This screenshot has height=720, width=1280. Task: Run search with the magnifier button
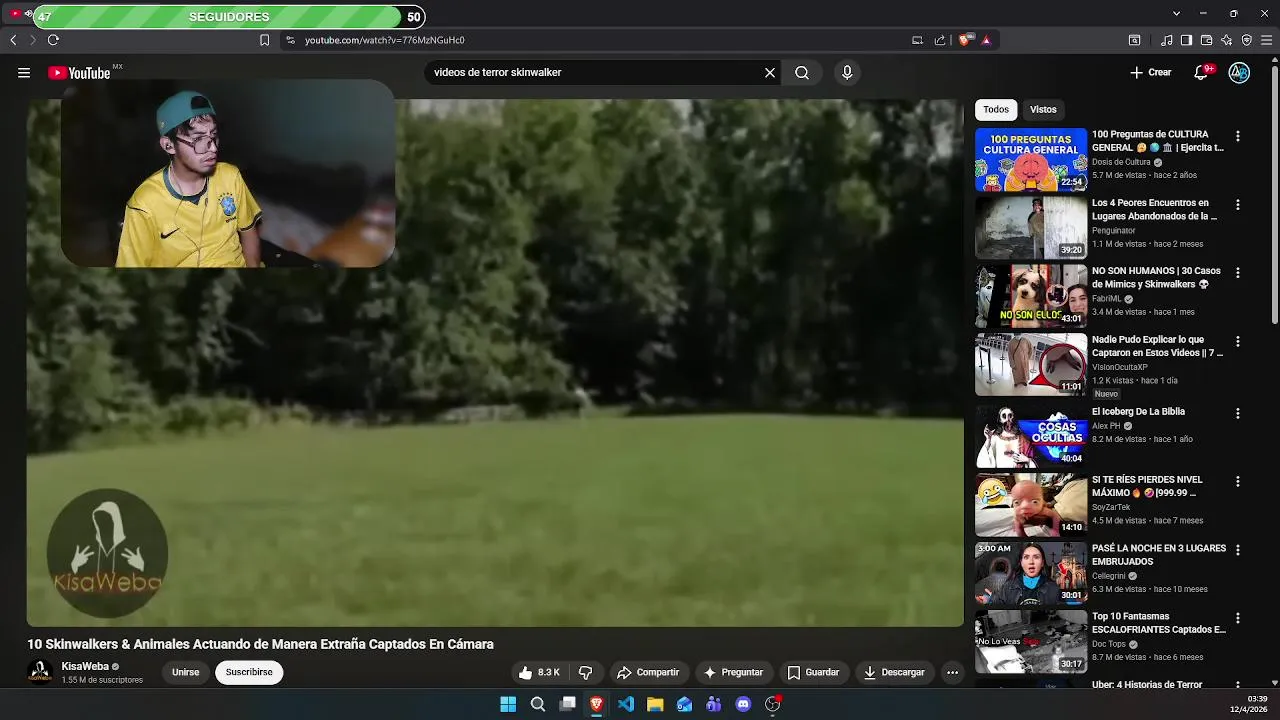pos(802,73)
